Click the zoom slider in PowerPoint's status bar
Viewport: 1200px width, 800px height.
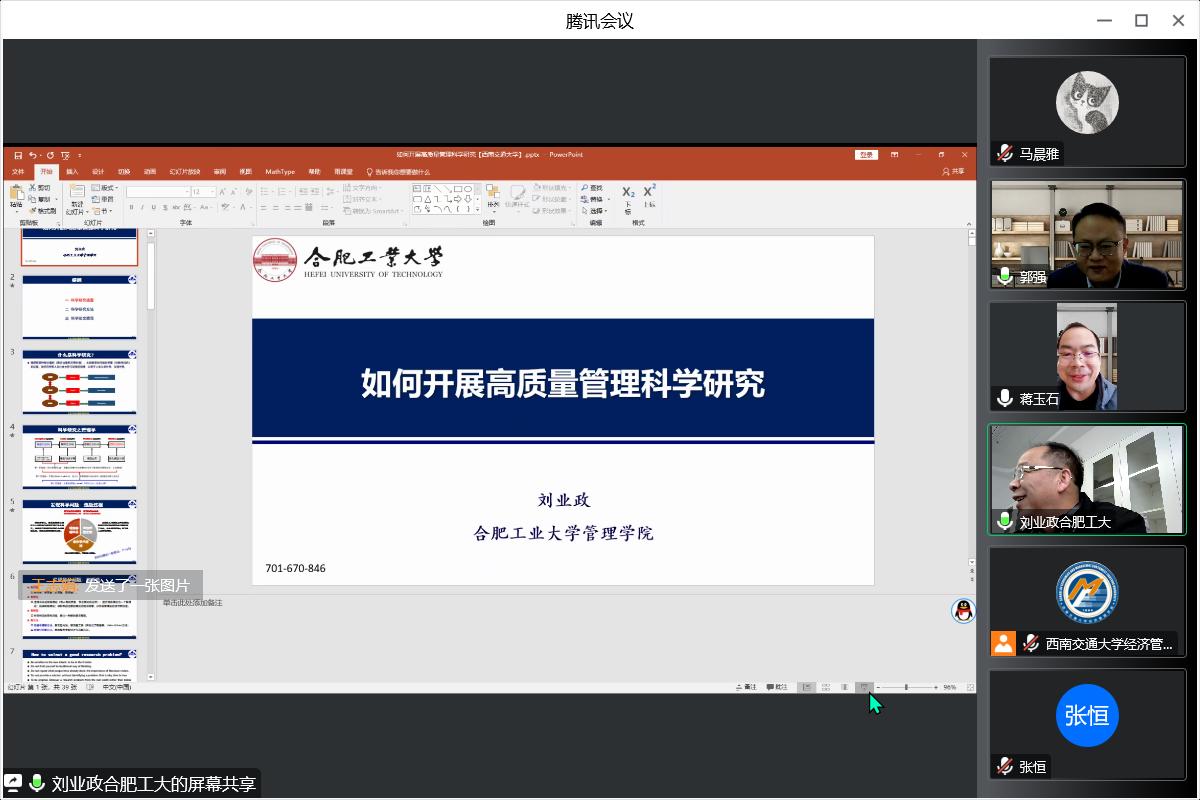click(906, 687)
